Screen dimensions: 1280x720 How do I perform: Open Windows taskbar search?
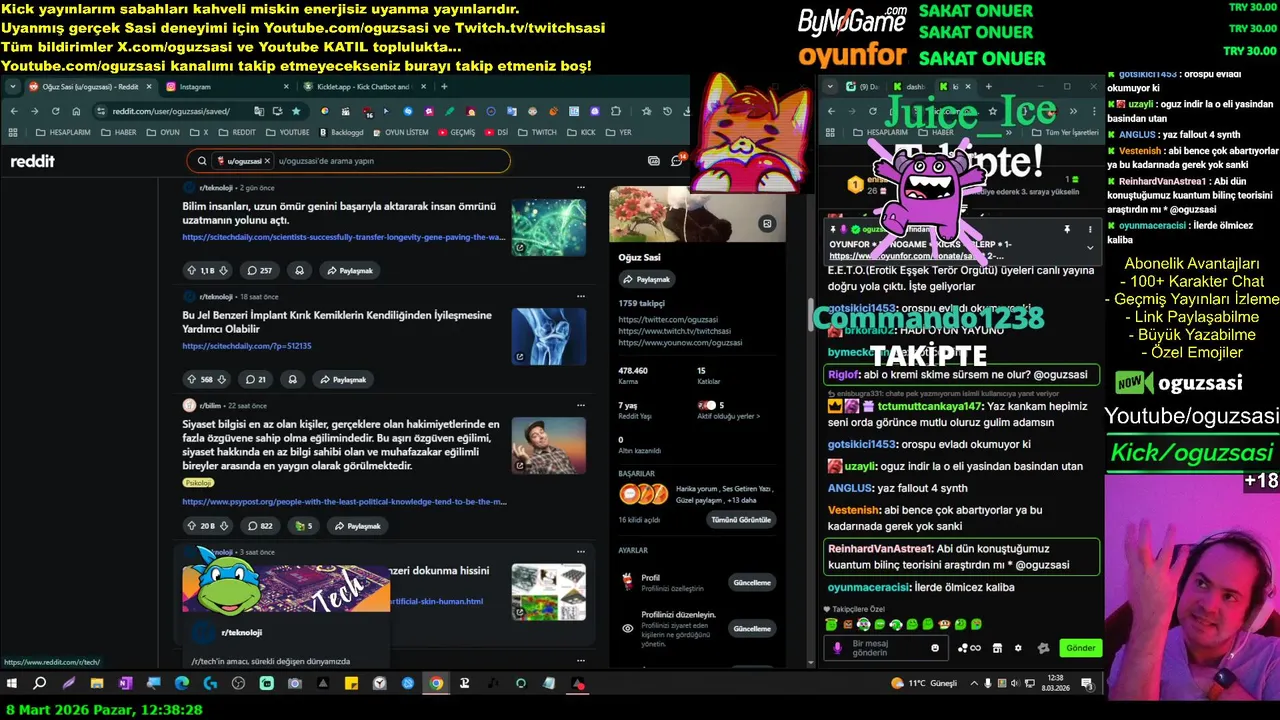pyautogui.click(x=40, y=684)
